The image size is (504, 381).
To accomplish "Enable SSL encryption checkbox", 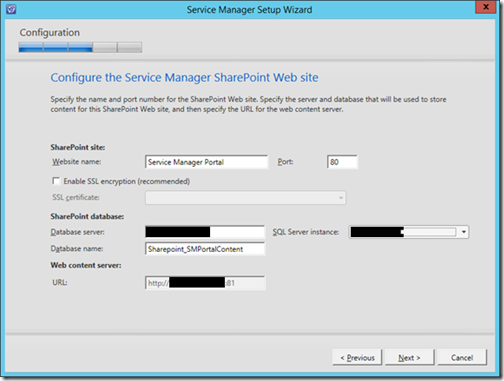I will point(56,181).
